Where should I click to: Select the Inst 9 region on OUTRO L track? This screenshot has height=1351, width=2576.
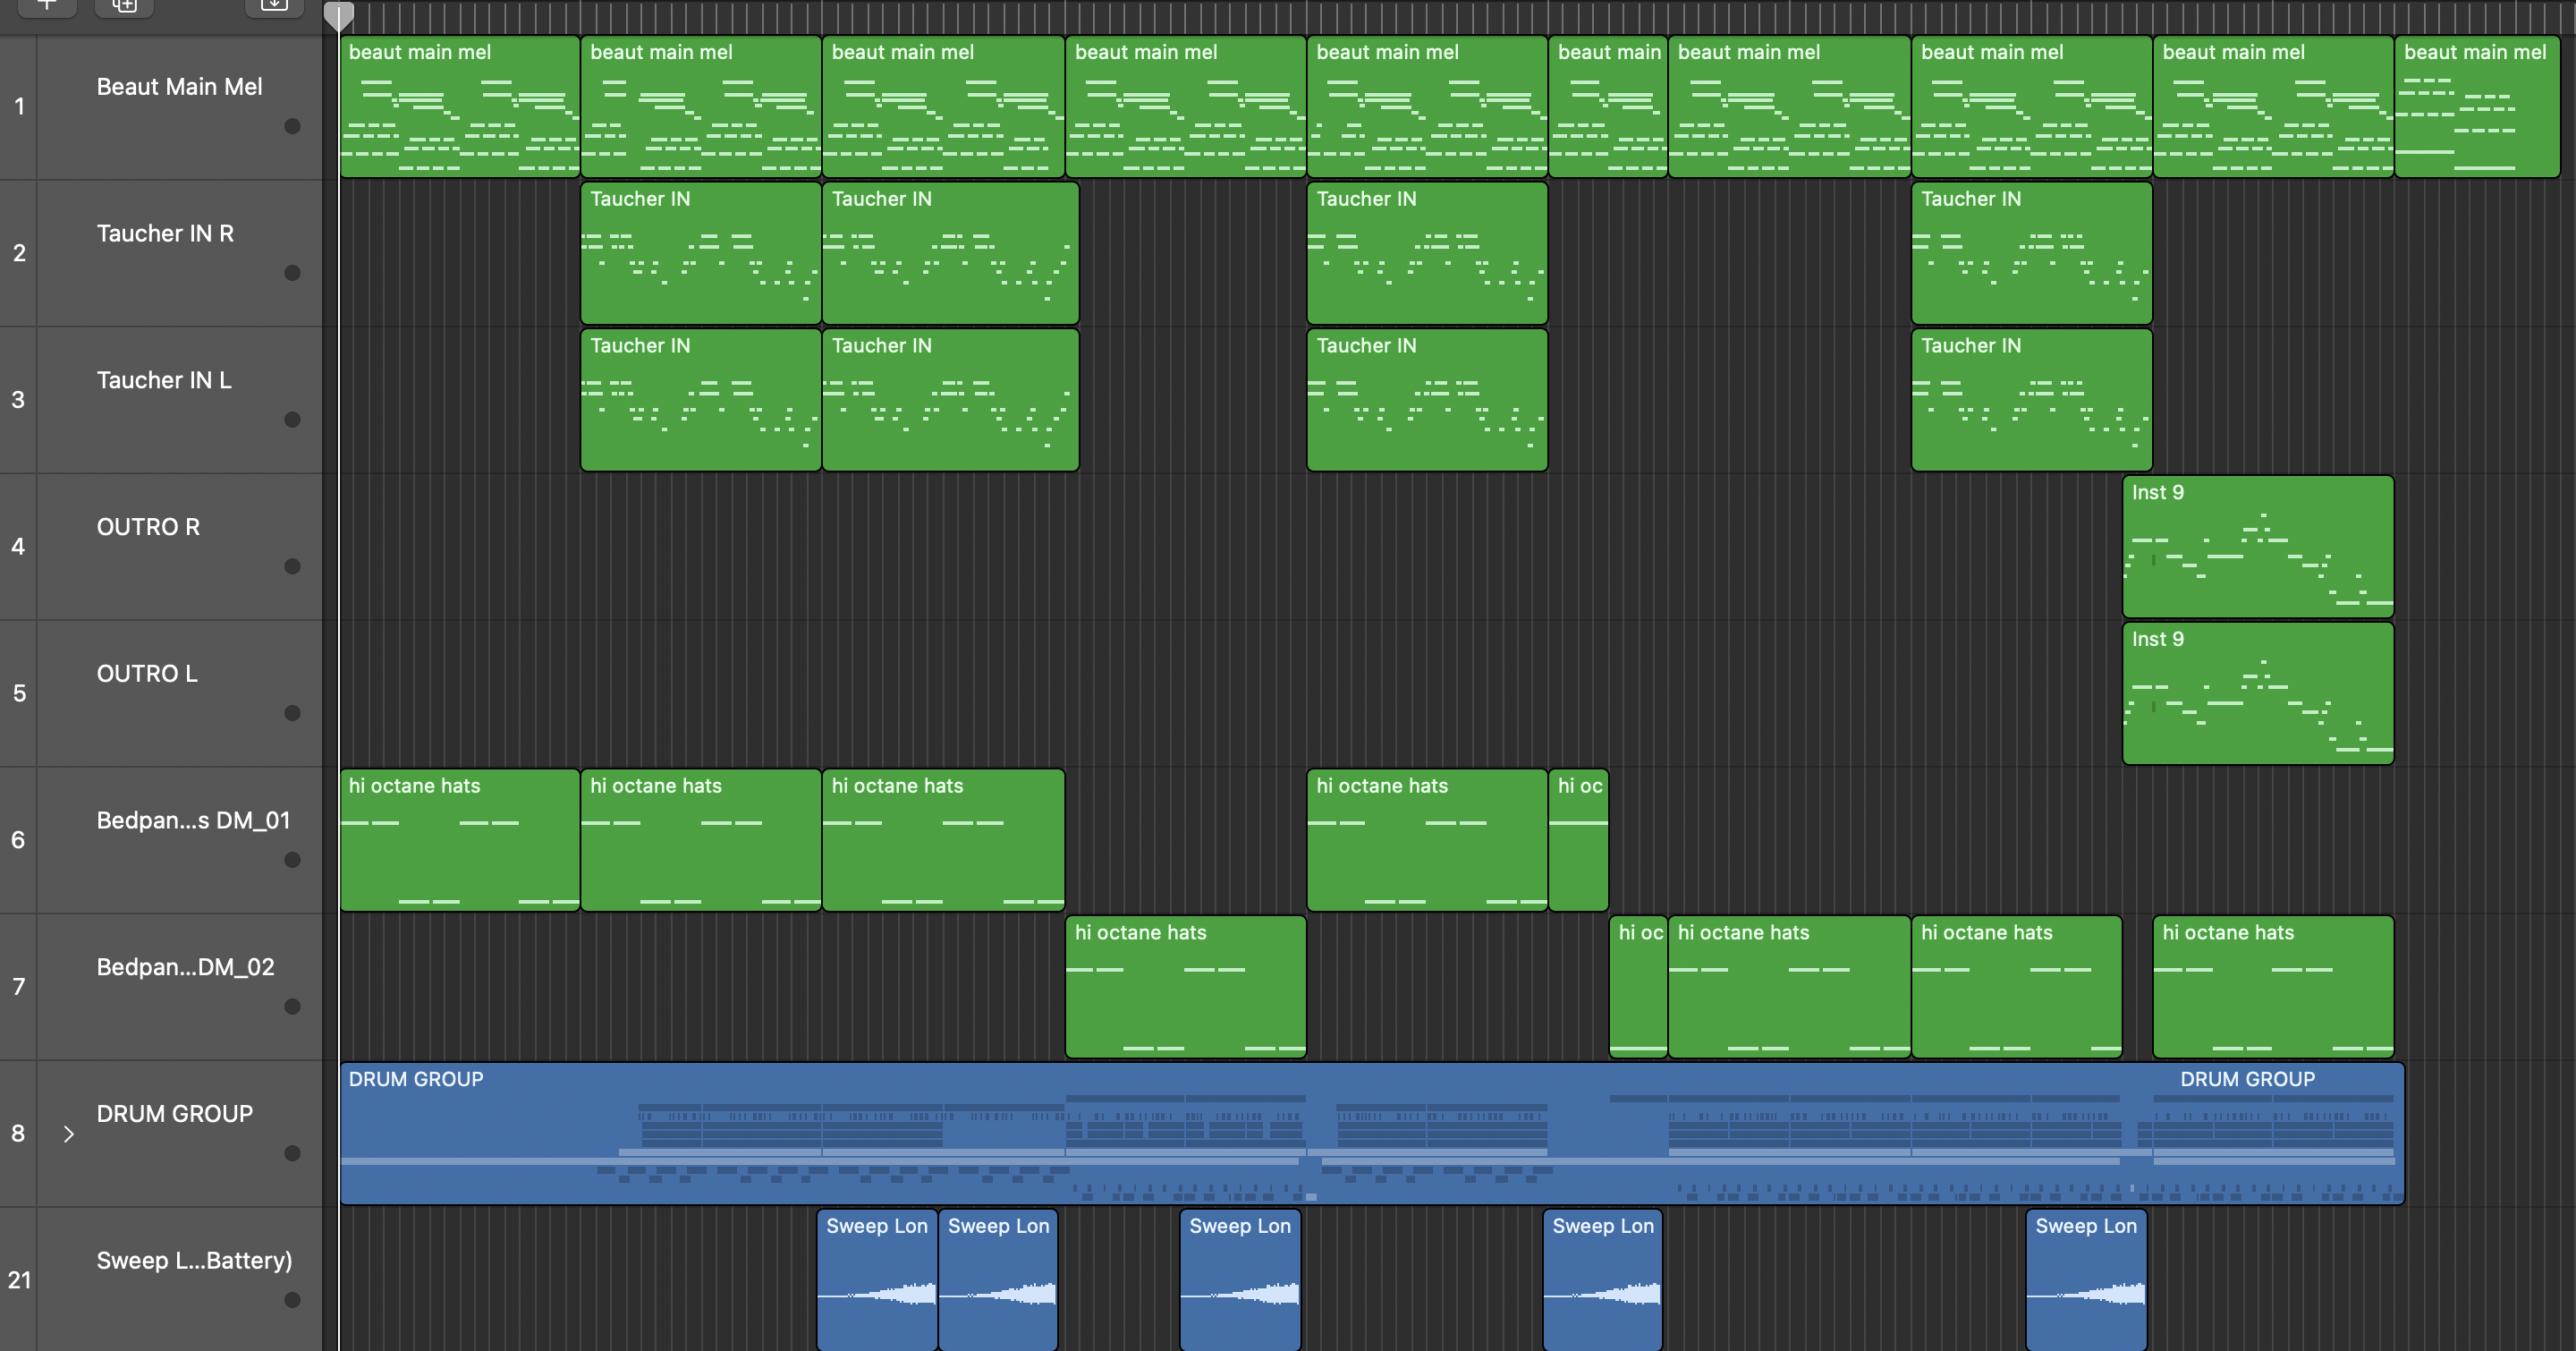pyautogui.click(x=2258, y=694)
